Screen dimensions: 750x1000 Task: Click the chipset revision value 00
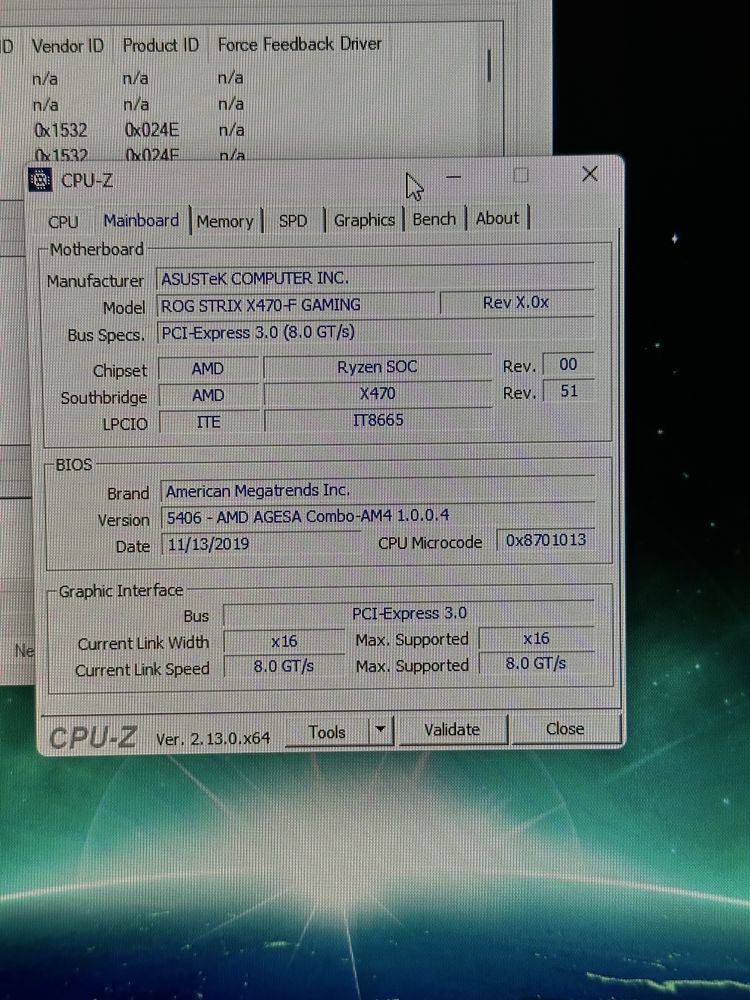click(x=568, y=365)
